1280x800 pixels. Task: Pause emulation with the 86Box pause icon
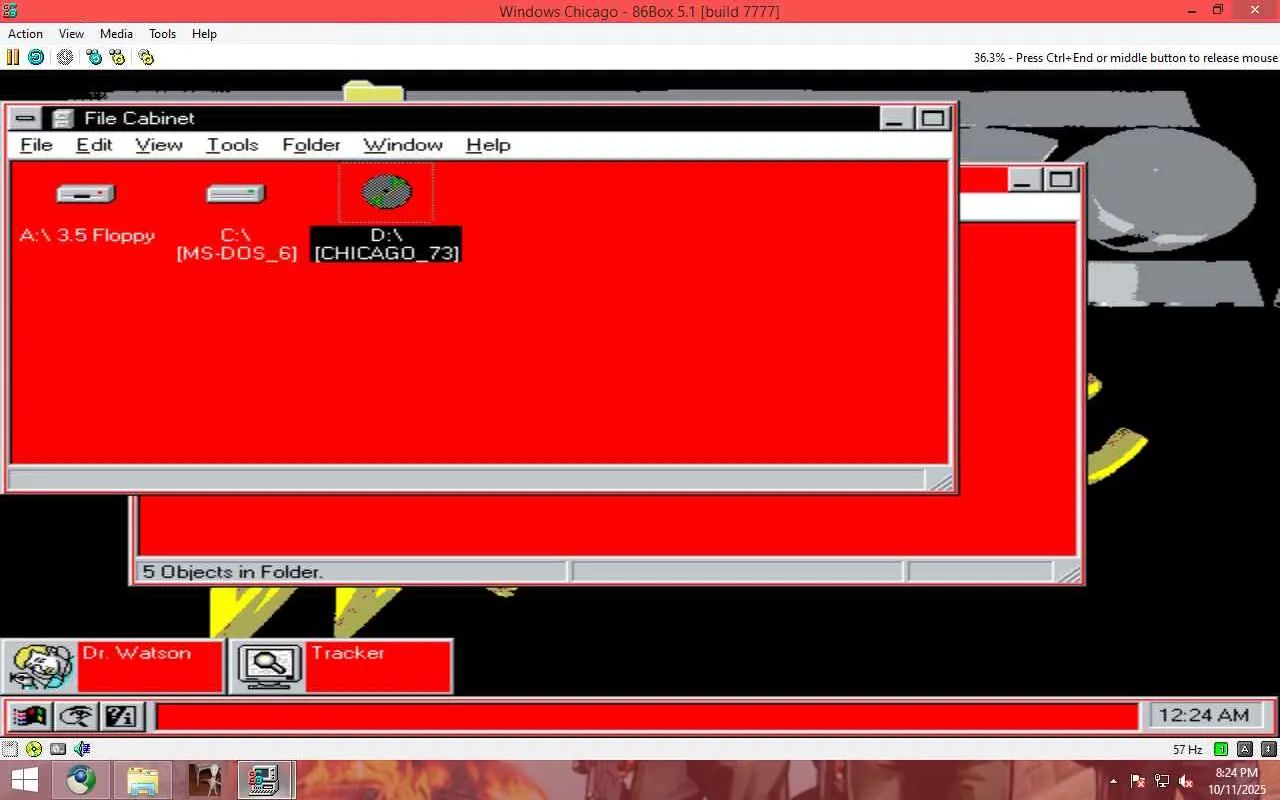(x=13, y=57)
